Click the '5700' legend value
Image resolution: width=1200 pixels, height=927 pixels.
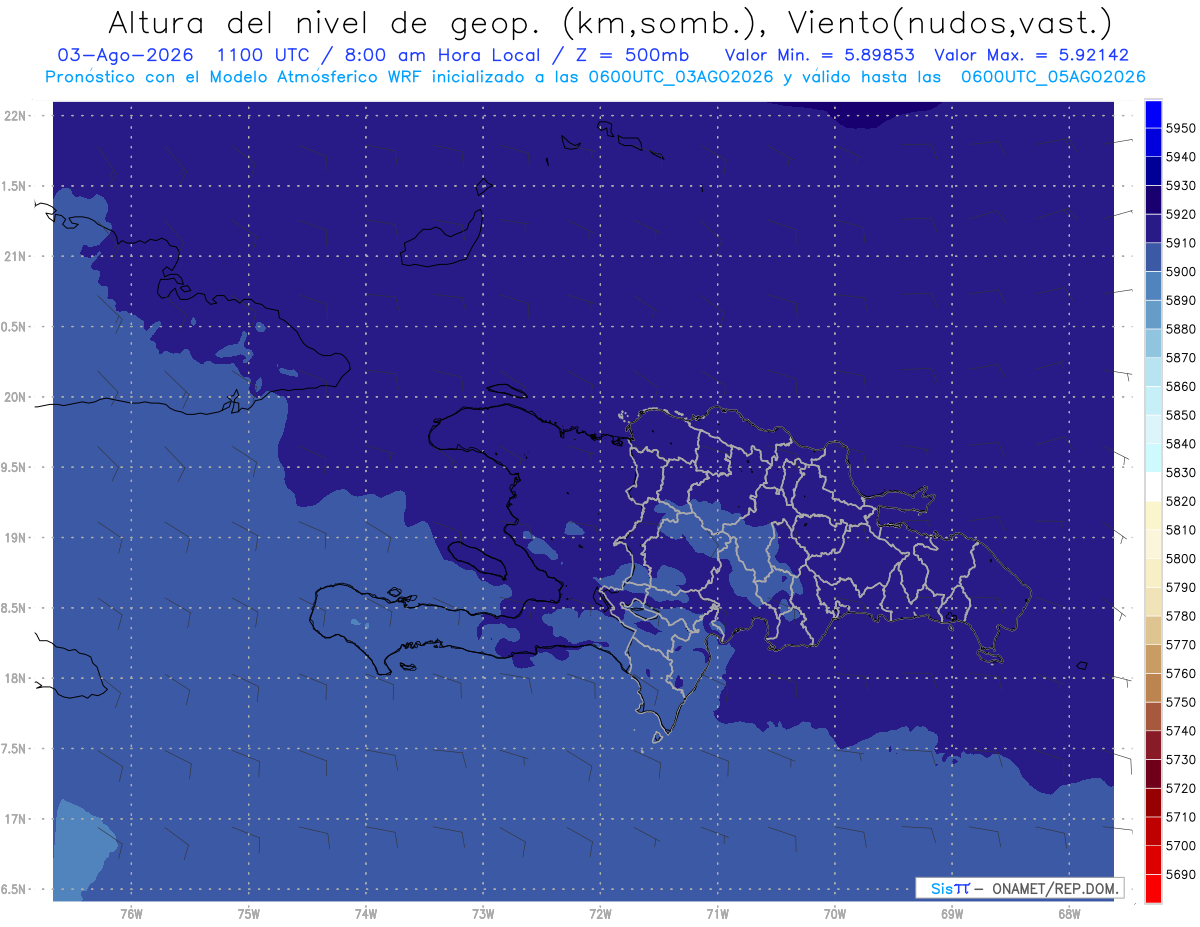point(1180,846)
